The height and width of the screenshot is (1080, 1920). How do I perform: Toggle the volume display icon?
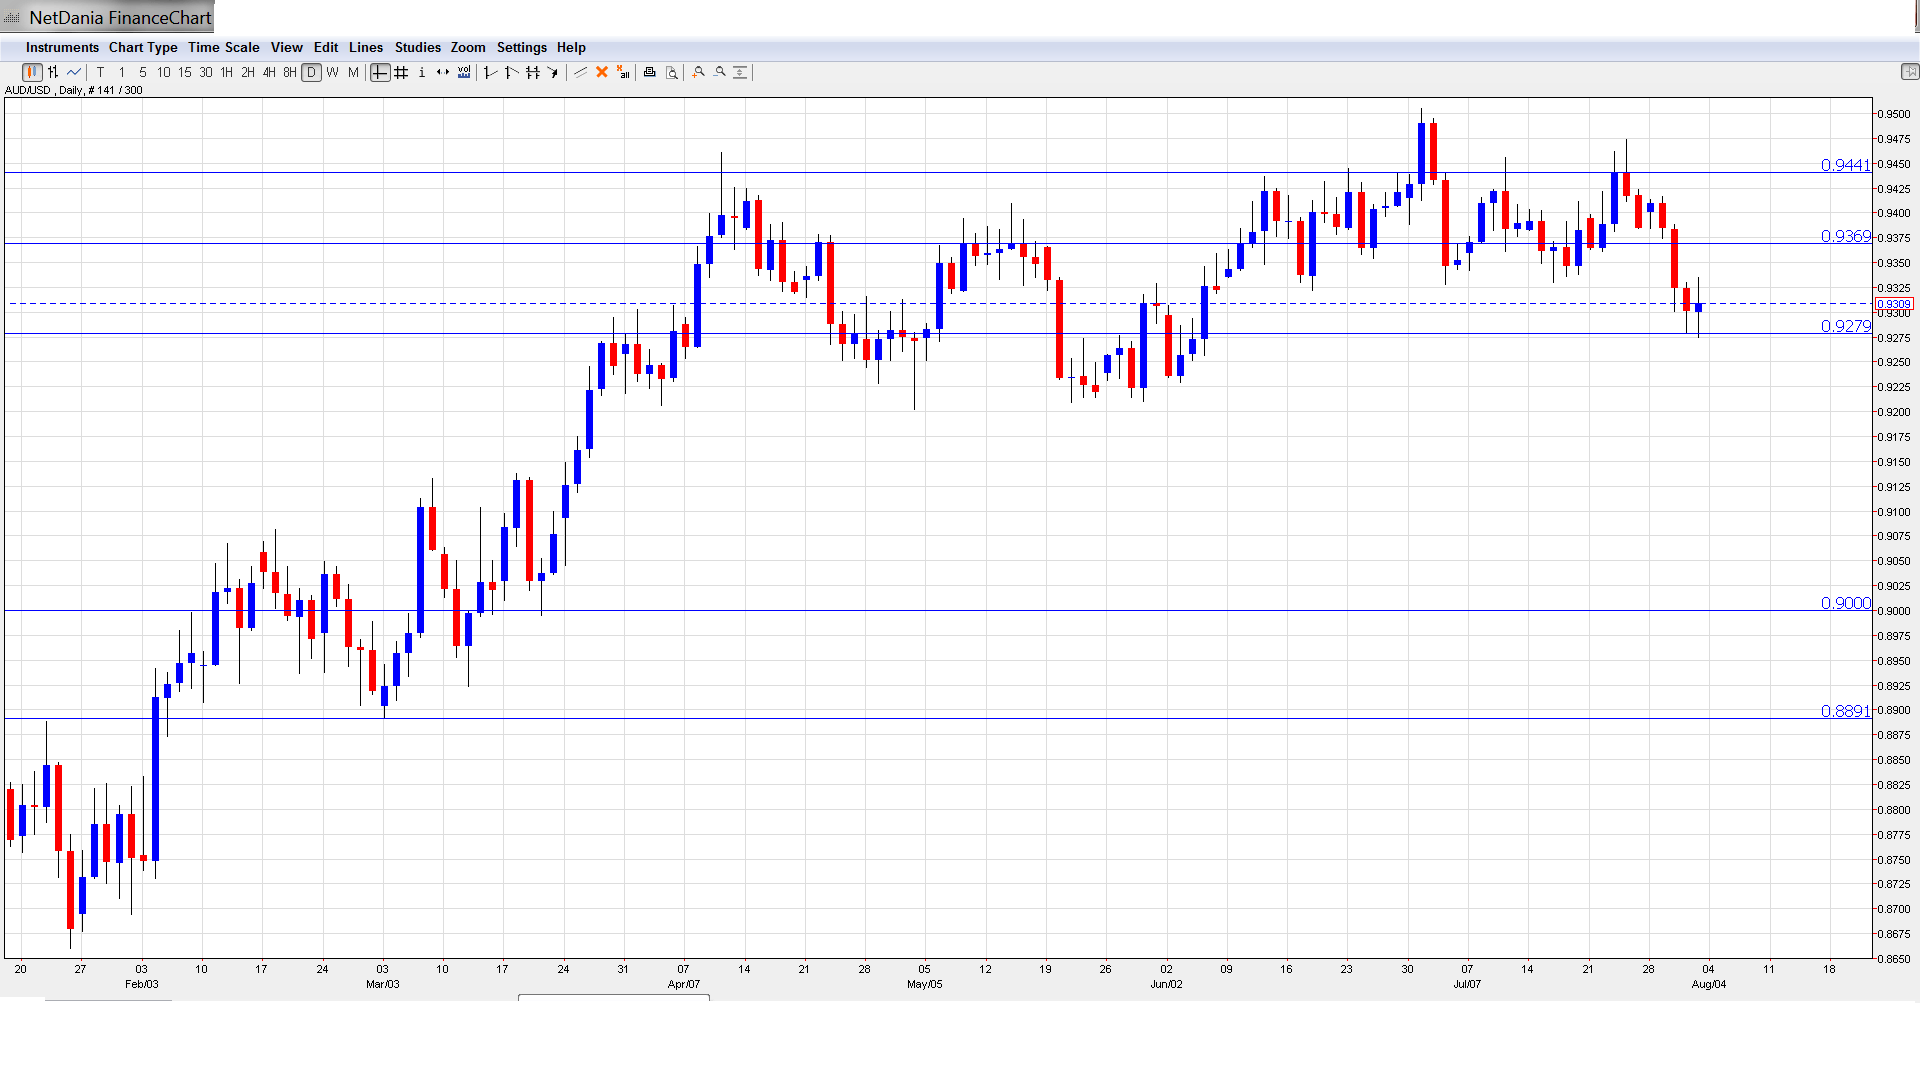(x=464, y=72)
